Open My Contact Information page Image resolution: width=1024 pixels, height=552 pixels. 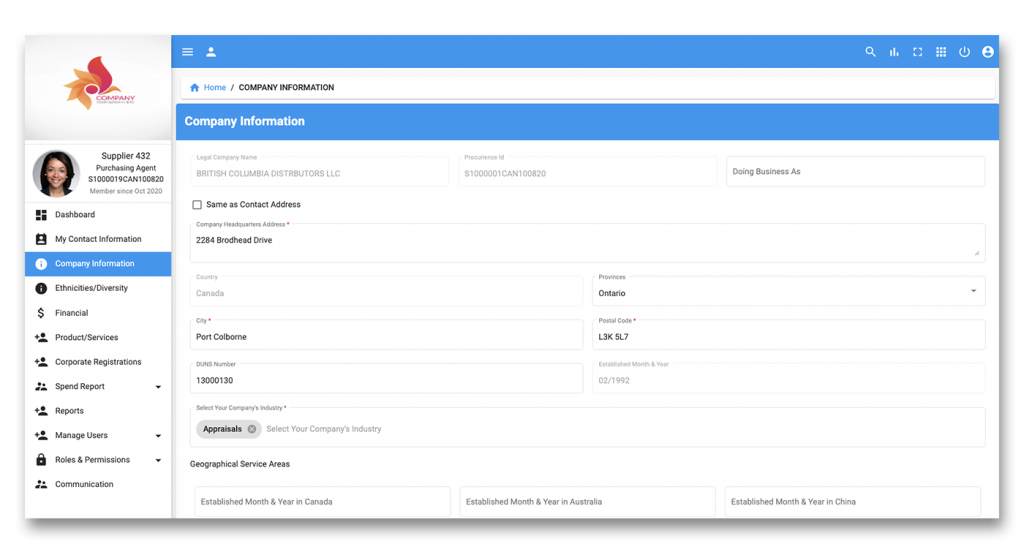[98, 240]
